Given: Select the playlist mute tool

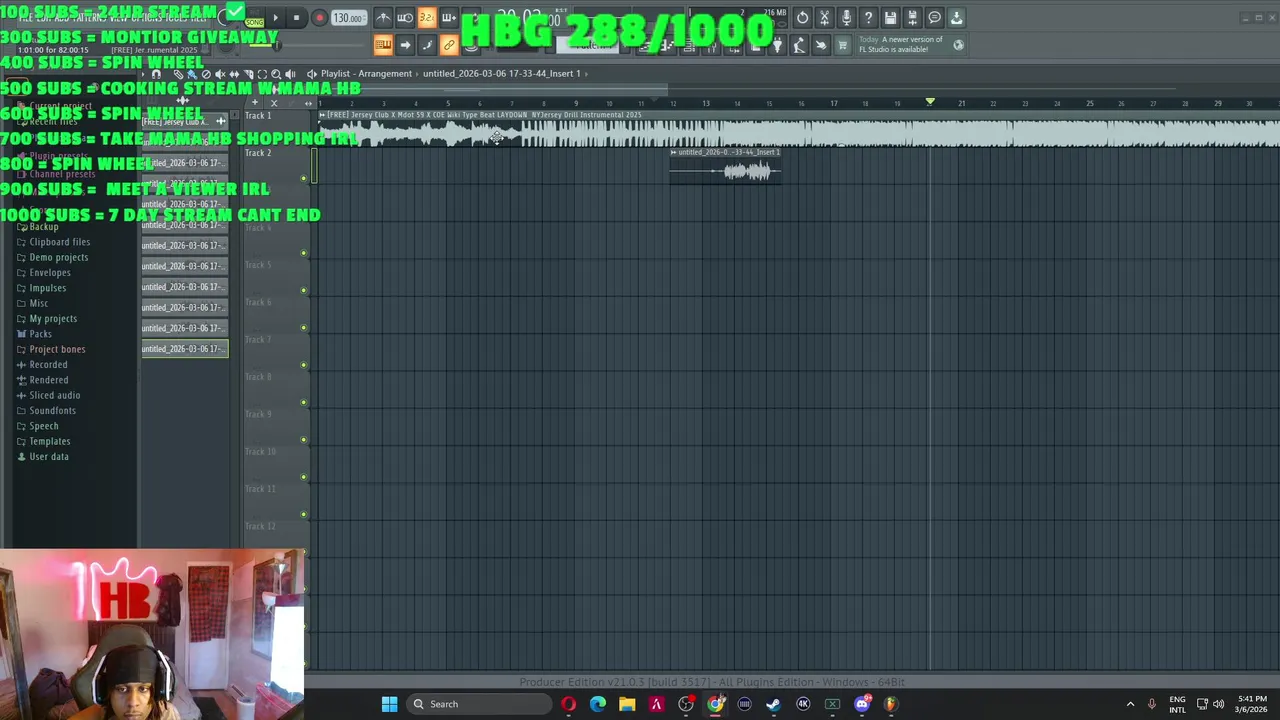Looking at the screenshot, I should click(x=220, y=74).
